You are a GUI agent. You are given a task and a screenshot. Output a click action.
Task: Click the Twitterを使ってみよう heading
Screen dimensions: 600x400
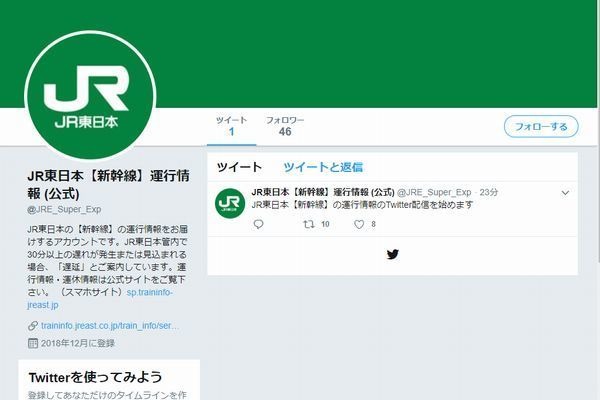[x=96, y=377]
